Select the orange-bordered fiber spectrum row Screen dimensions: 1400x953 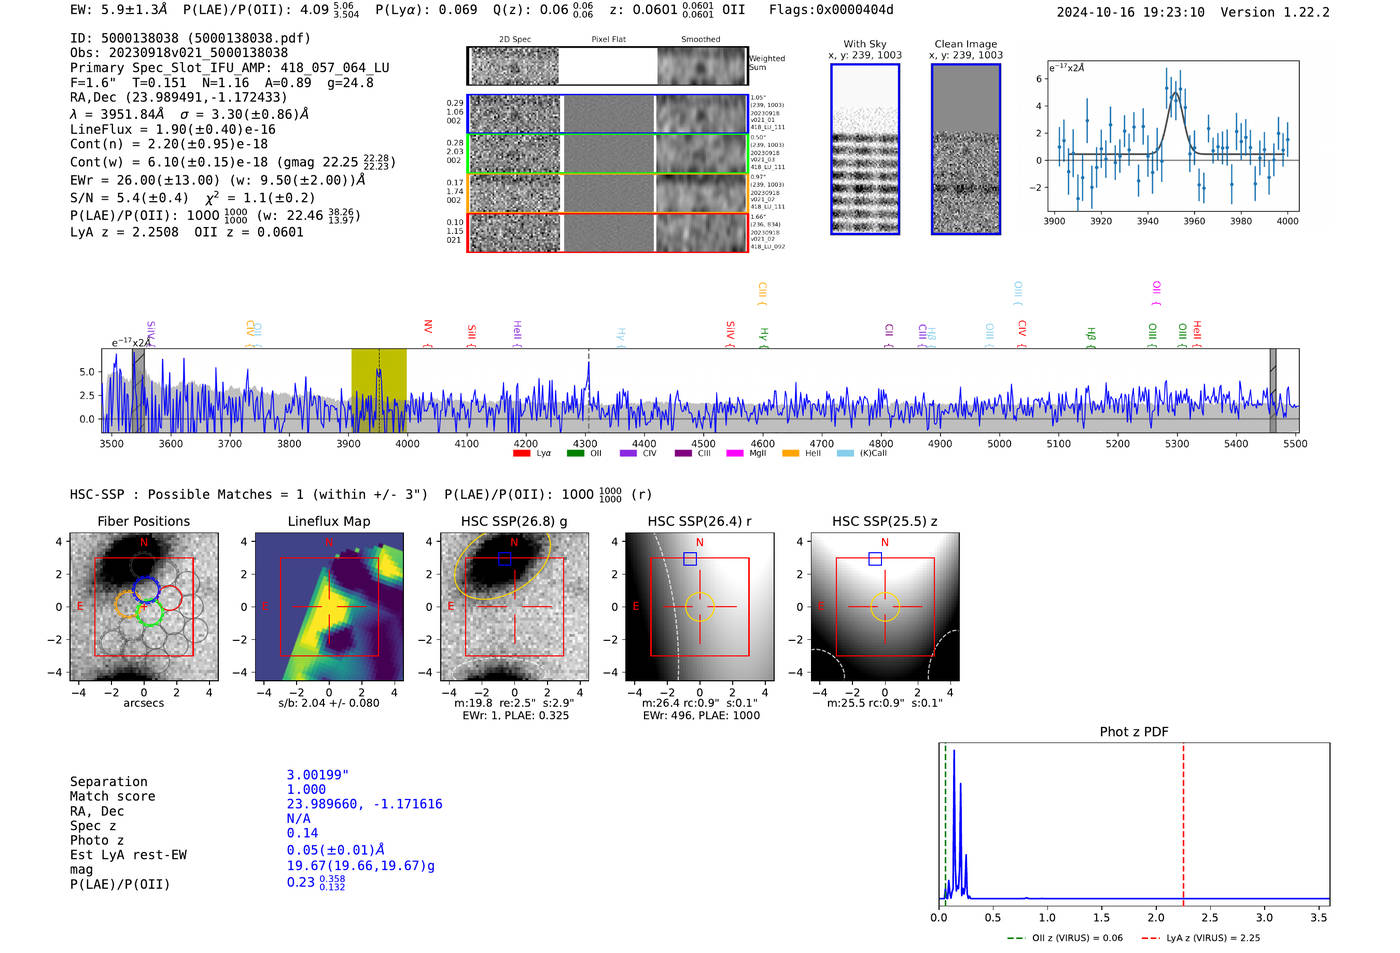coord(608,193)
